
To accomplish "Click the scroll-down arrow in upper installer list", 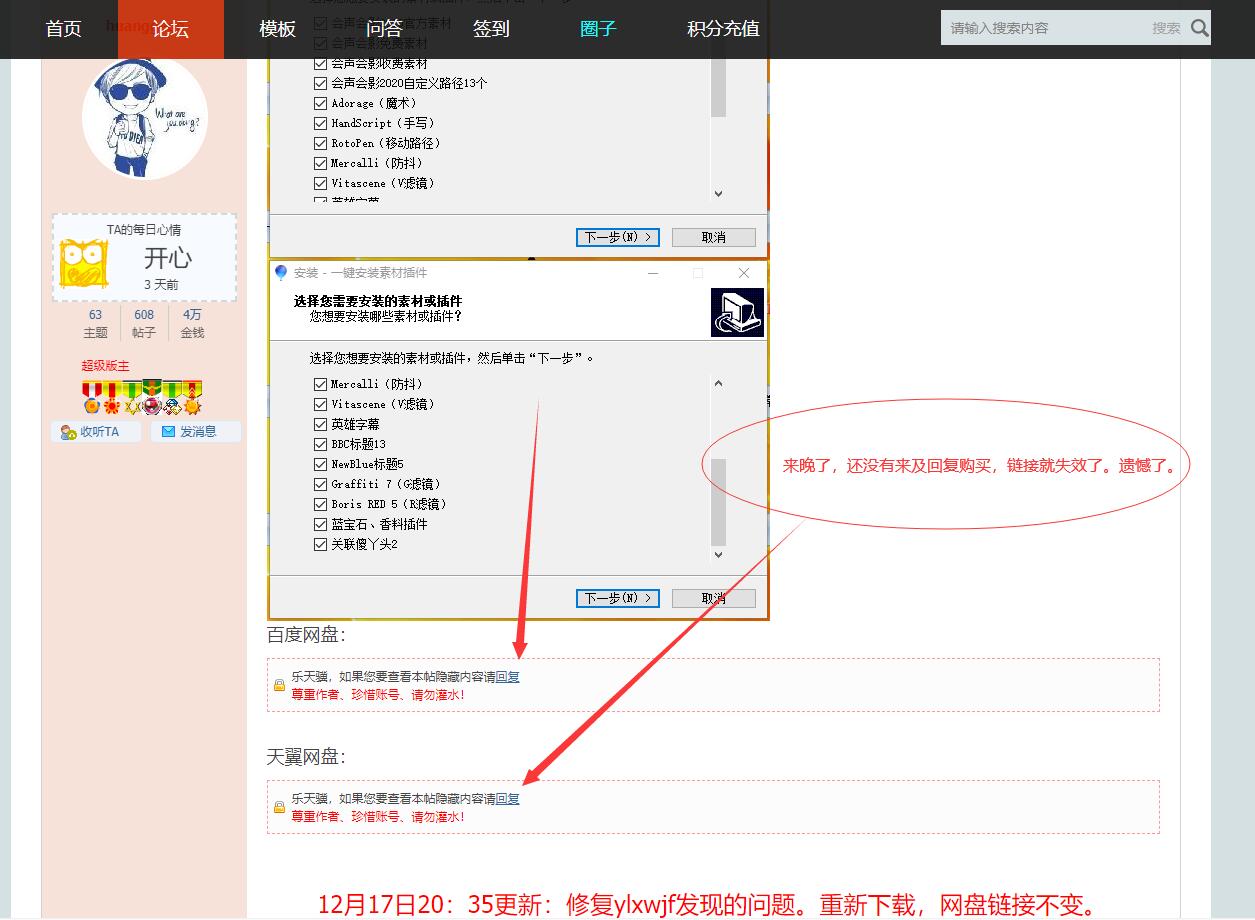I will pos(718,194).
